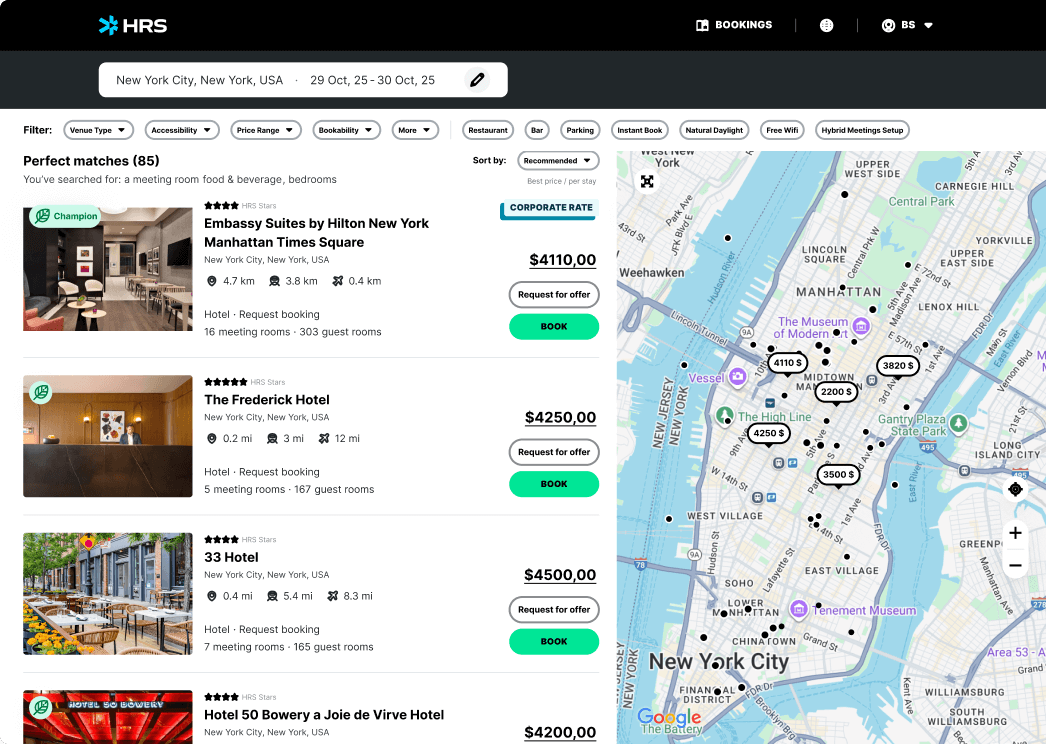Zoom in on the map
1046x744 pixels.
(x=1015, y=533)
